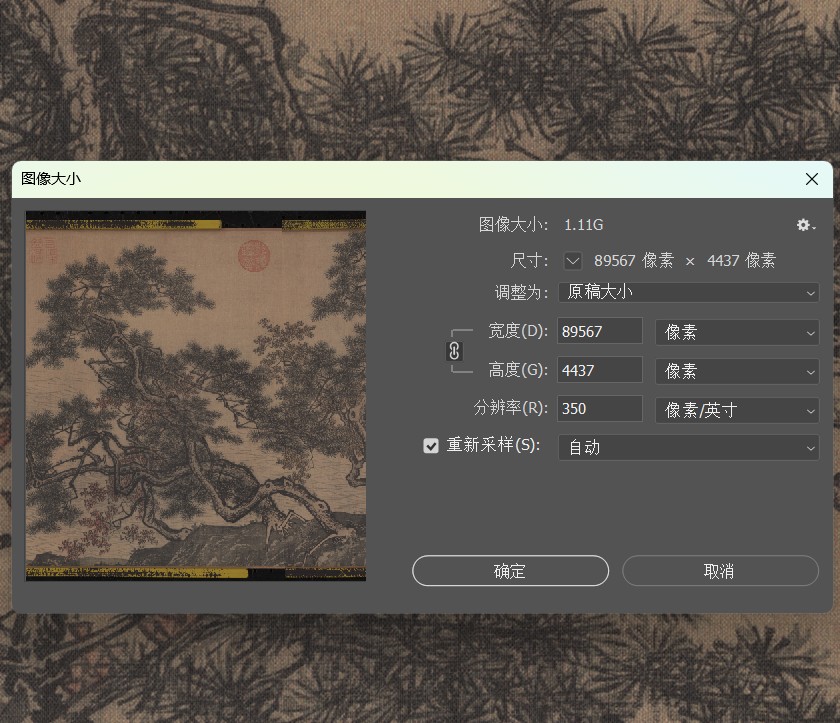This screenshot has height=723, width=840.
Task: Uncheck the 重新采样(S) checkbox
Action: click(x=431, y=446)
